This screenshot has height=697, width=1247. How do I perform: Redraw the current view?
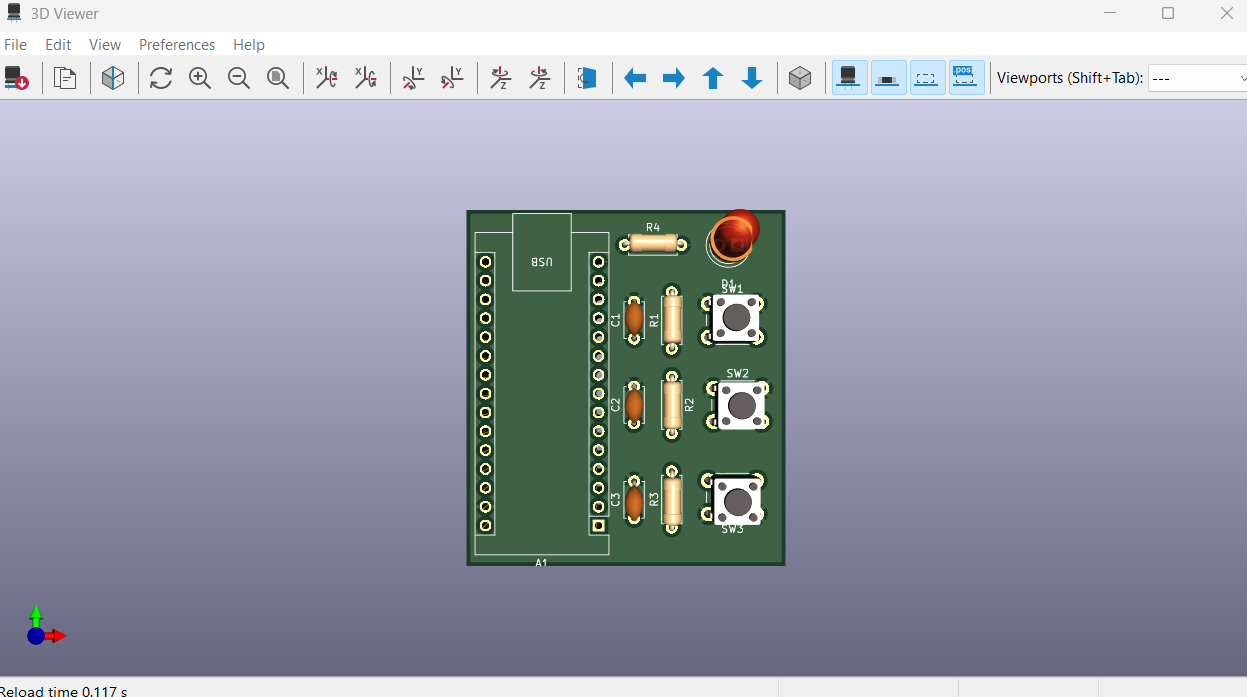[160, 78]
